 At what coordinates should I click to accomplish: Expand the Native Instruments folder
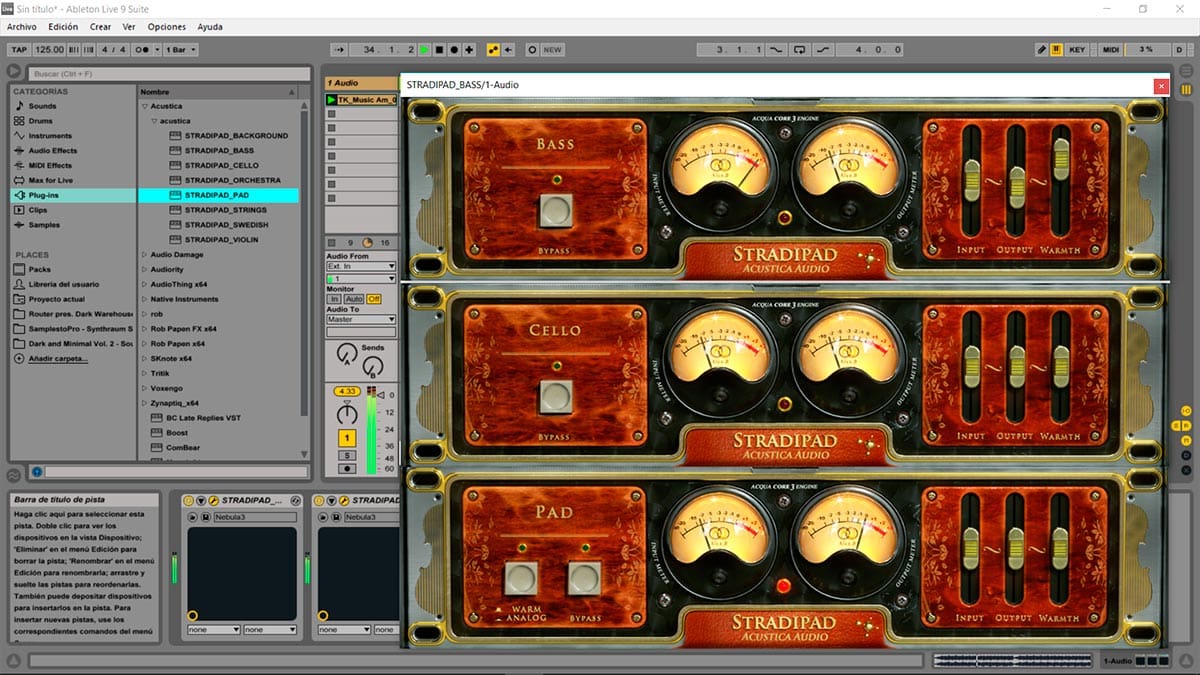tap(145, 300)
